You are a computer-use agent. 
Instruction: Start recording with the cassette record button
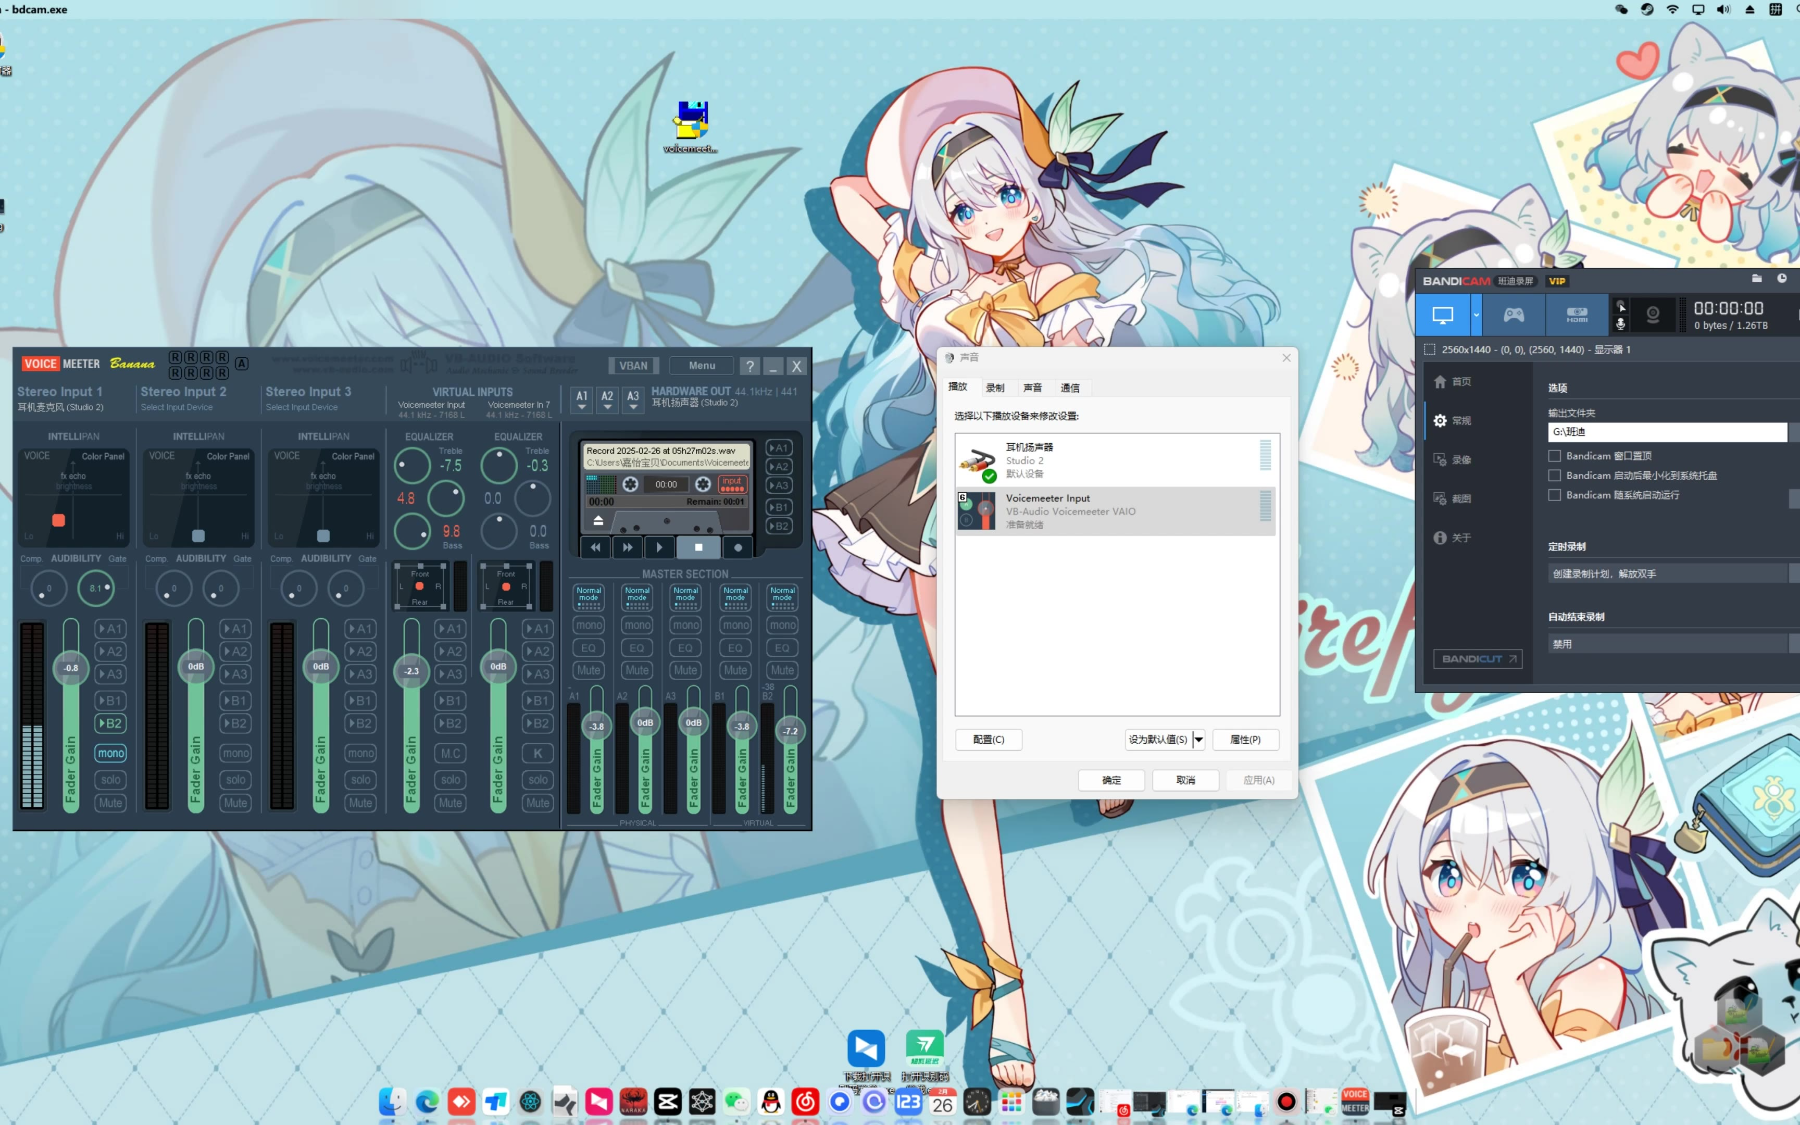(x=738, y=547)
